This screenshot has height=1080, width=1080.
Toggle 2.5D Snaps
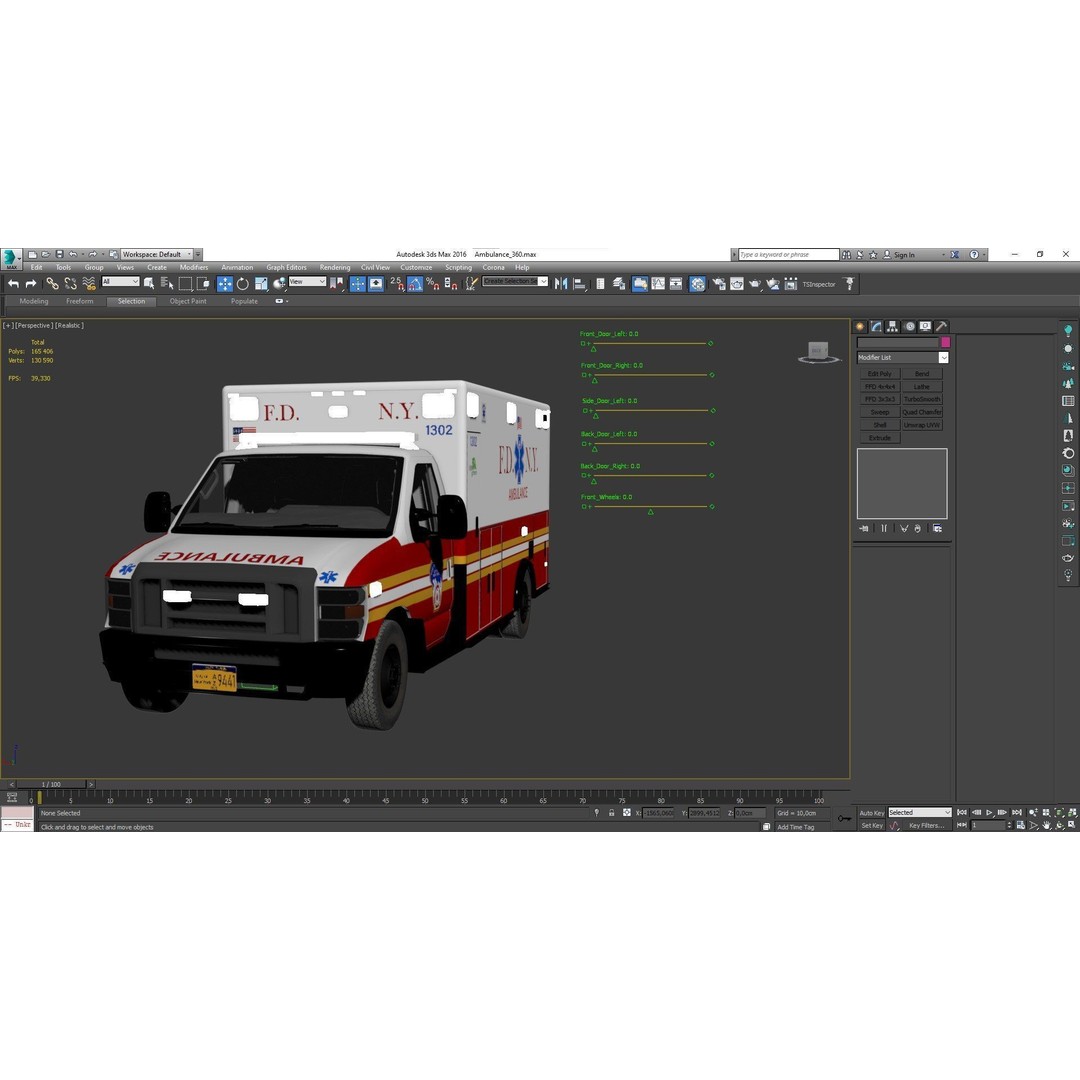tap(397, 284)
